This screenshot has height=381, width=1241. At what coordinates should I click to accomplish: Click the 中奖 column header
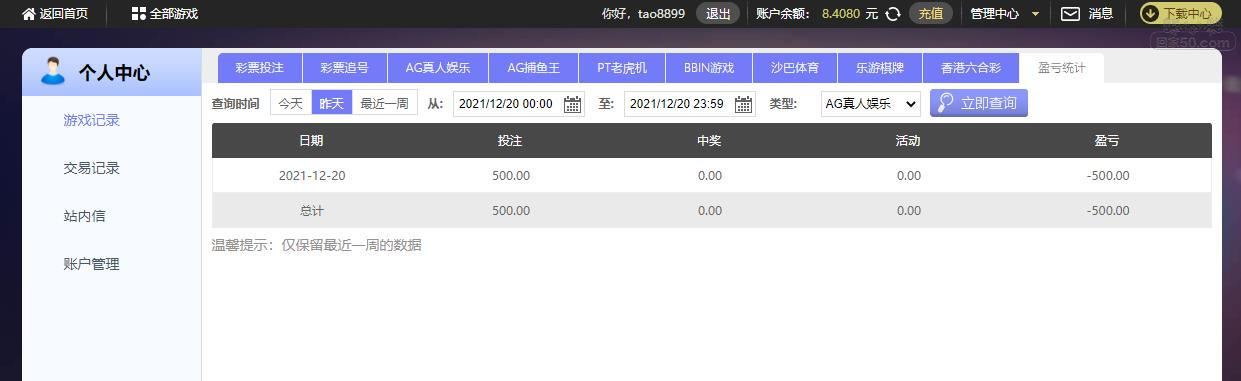point(709,141)
